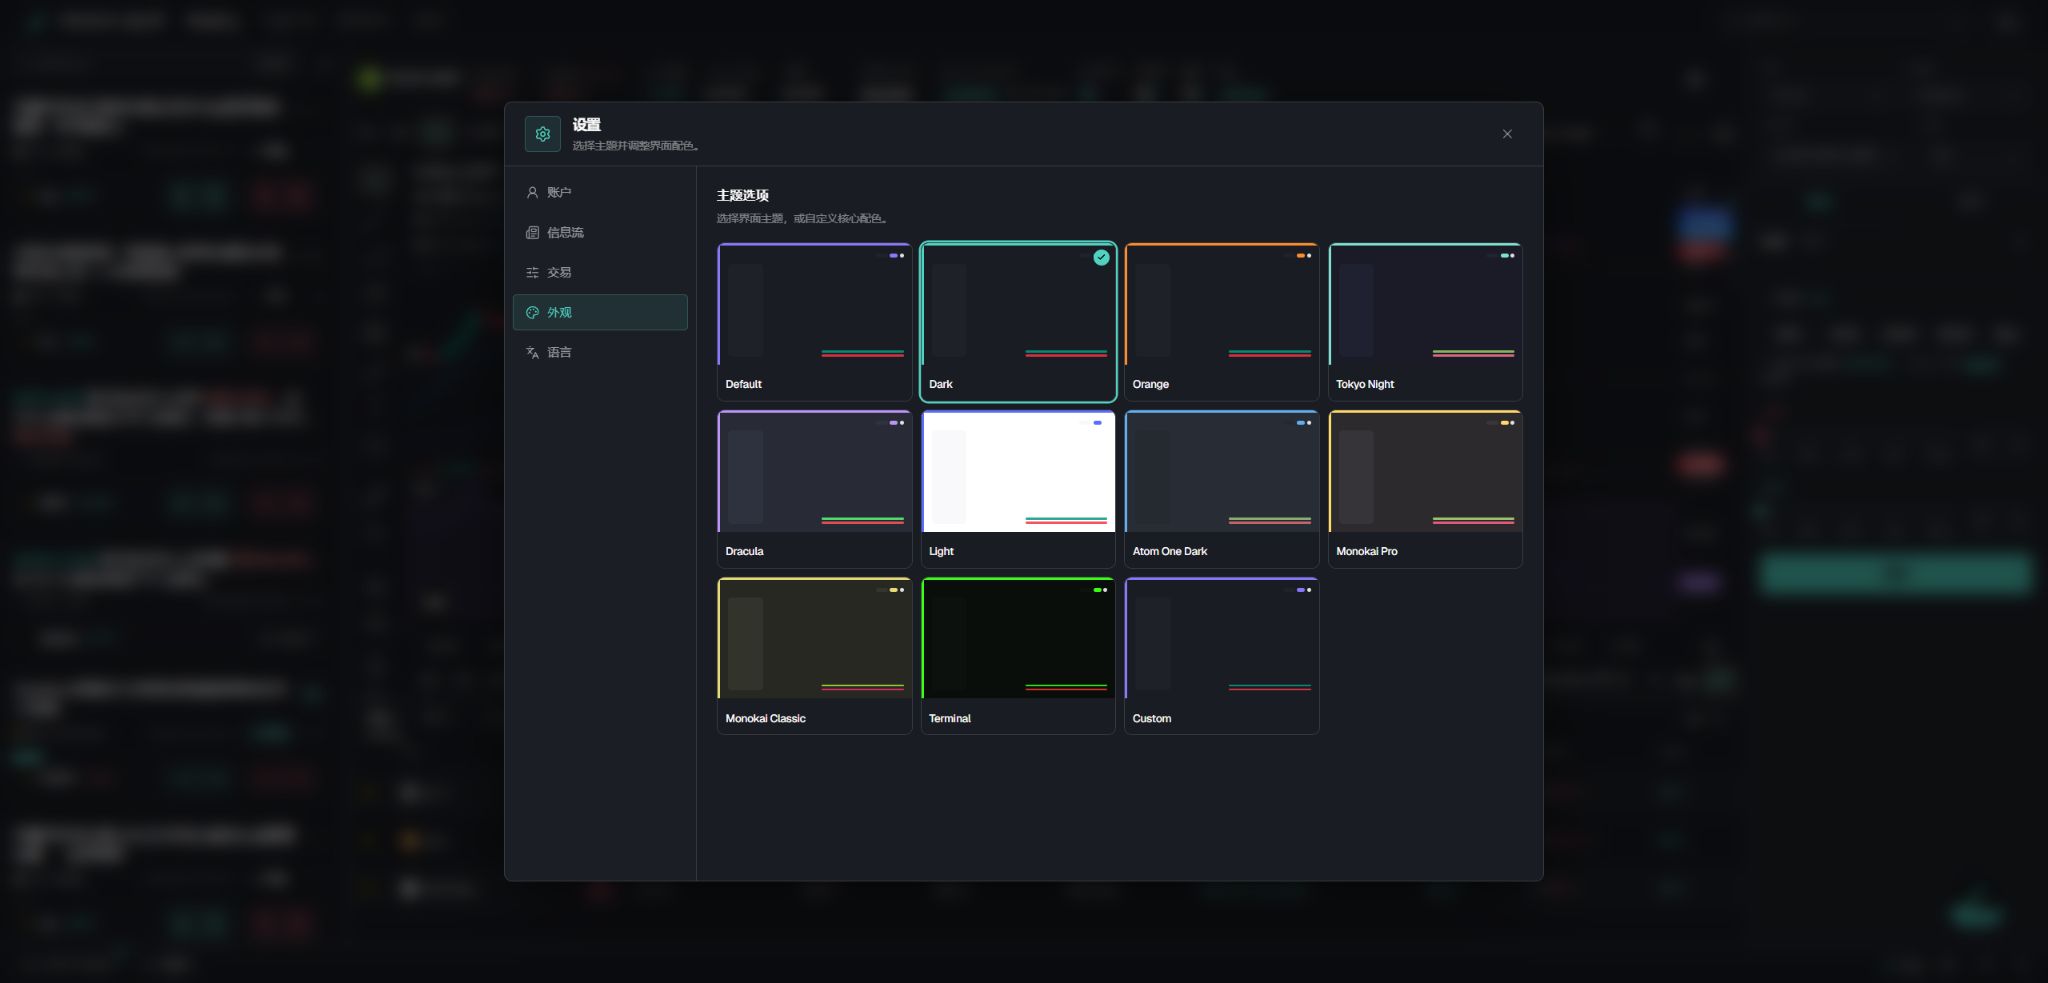Image resolution: width=2048 pixels, height=983 pixels.
Task: Switch to the Light theme
Action: [1018, 489]
